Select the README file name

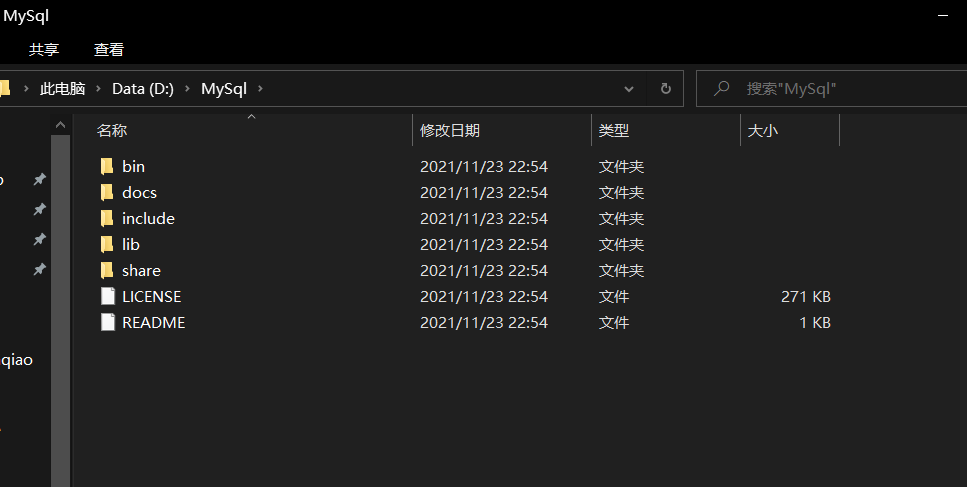click(154, 322)
